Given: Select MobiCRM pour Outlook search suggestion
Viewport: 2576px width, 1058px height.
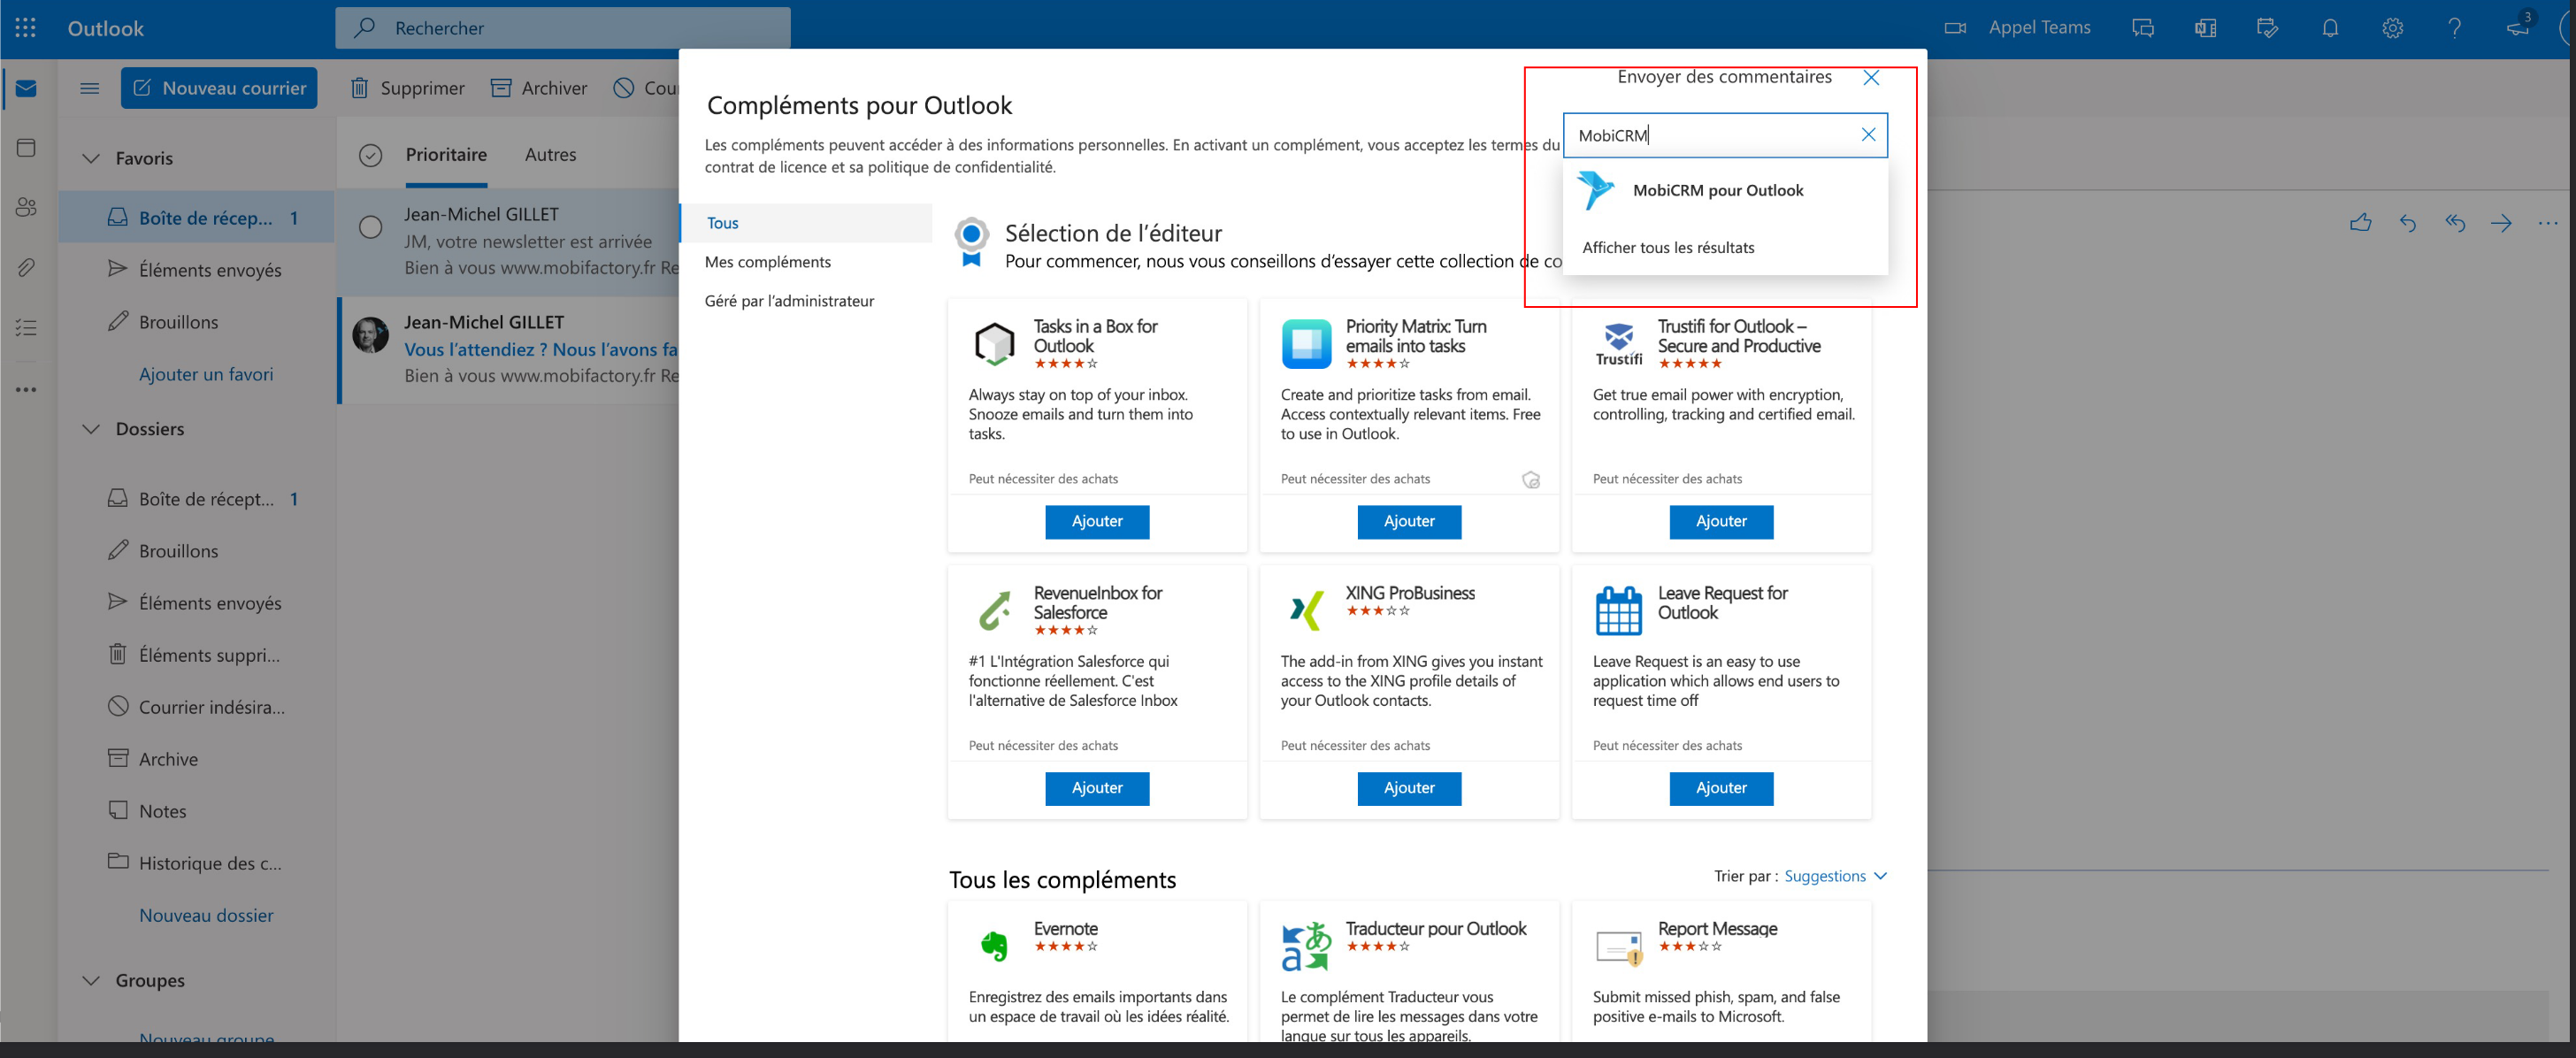Looking at the screenshot, I should (x=1717, y=190).
